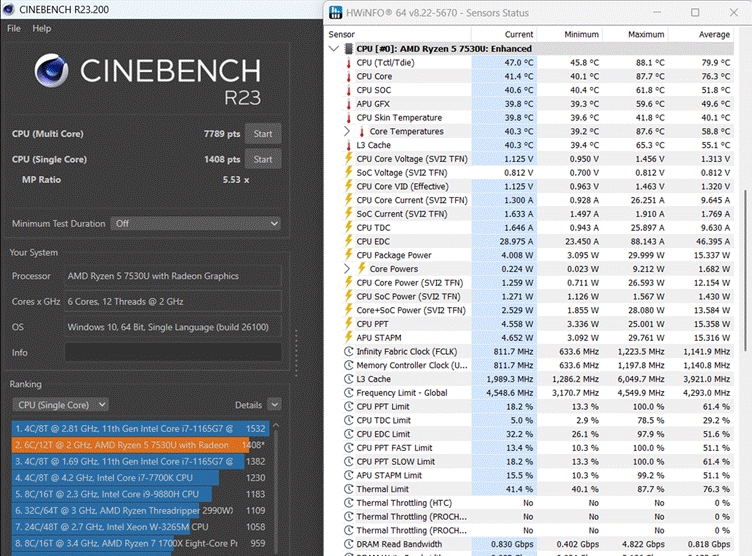752x556 pixels.
Task: Click the CPU chip icon beside AMD Ryzen 5 7530U
Action: click(x=349, y=48)
